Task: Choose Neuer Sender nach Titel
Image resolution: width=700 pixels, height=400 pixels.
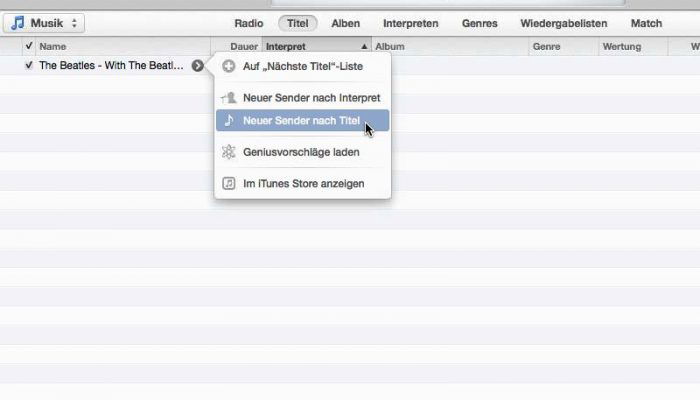Action: tap(303, 121)
